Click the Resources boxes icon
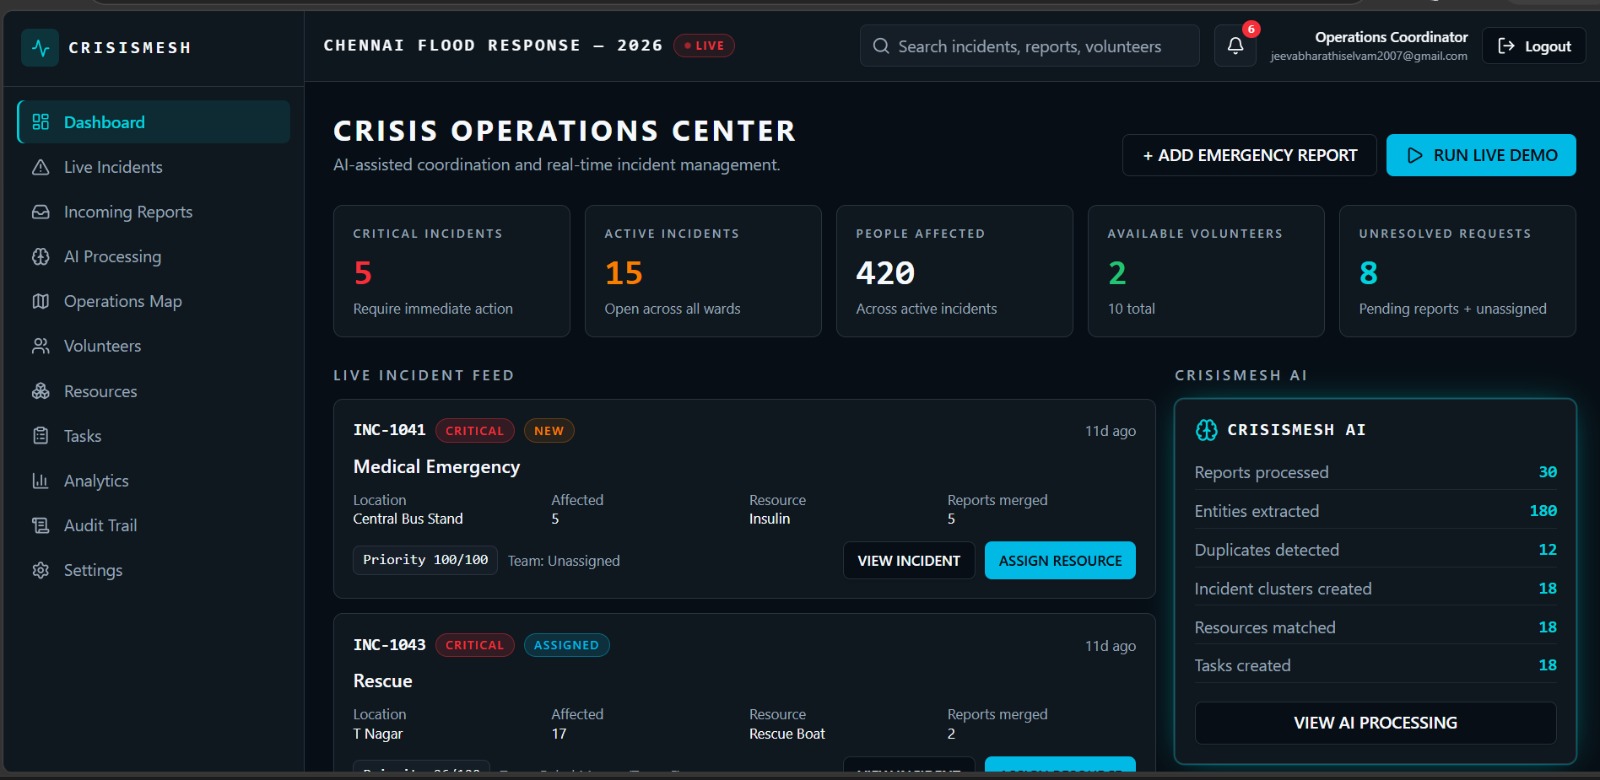Viewport: 1600px width, 780px height. [41, 391]
